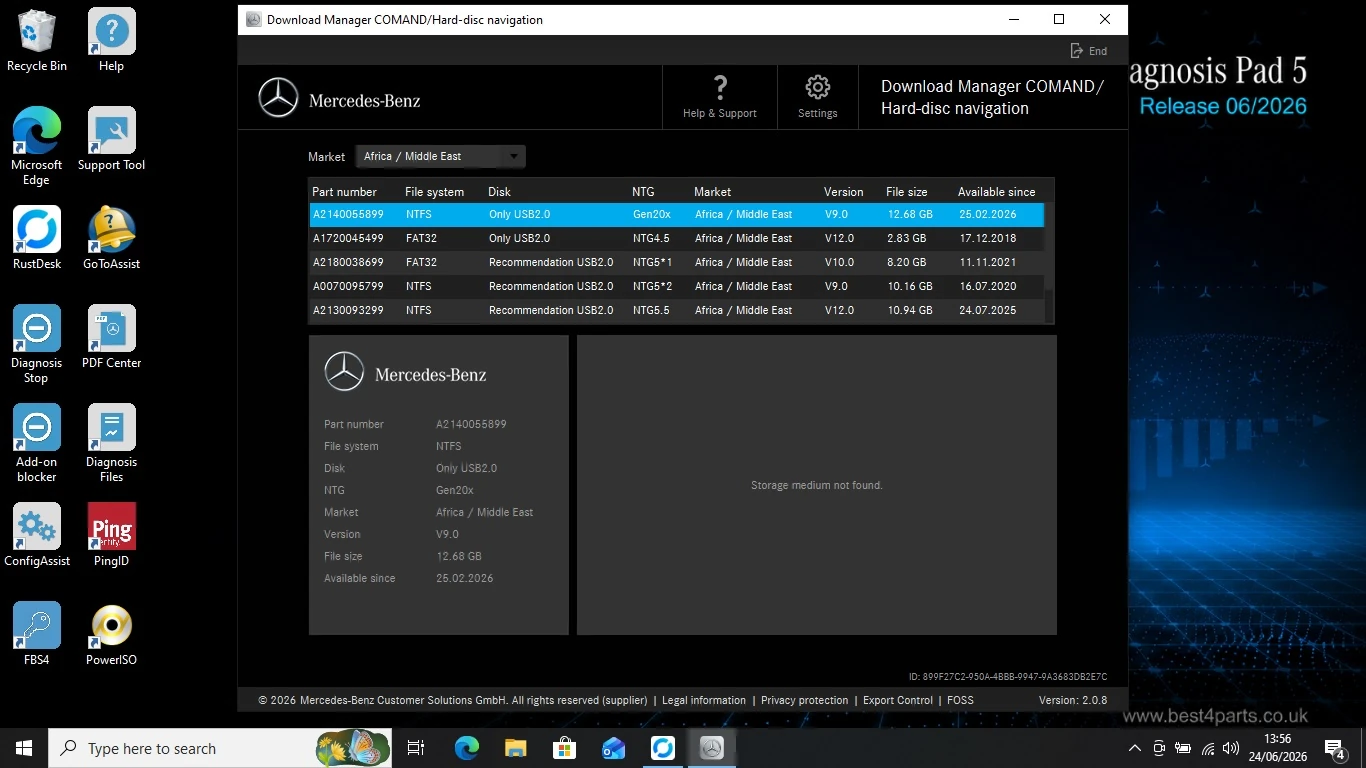
Task: Sort by Part number column header
Action: 344,192
